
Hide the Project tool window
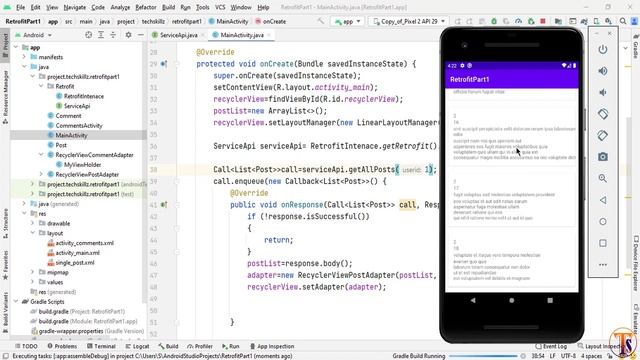(x=140, y=35)
